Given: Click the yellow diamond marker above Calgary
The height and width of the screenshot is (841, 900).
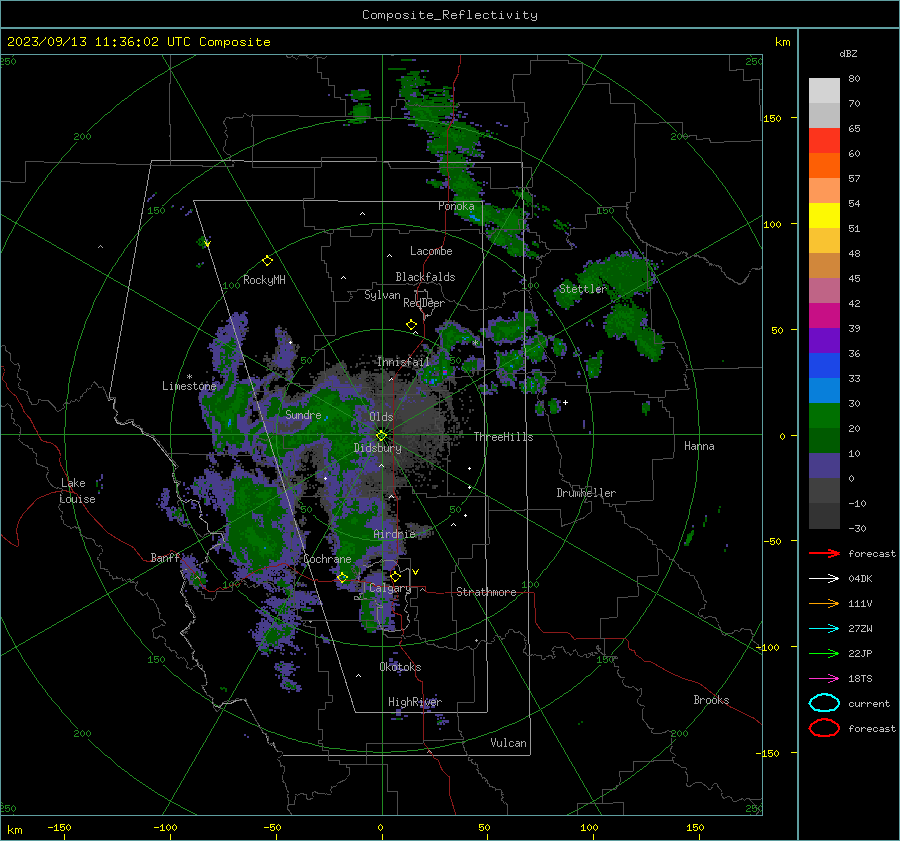Looking at the screenshot, I should pyautogui.click(x=395, y=576).
